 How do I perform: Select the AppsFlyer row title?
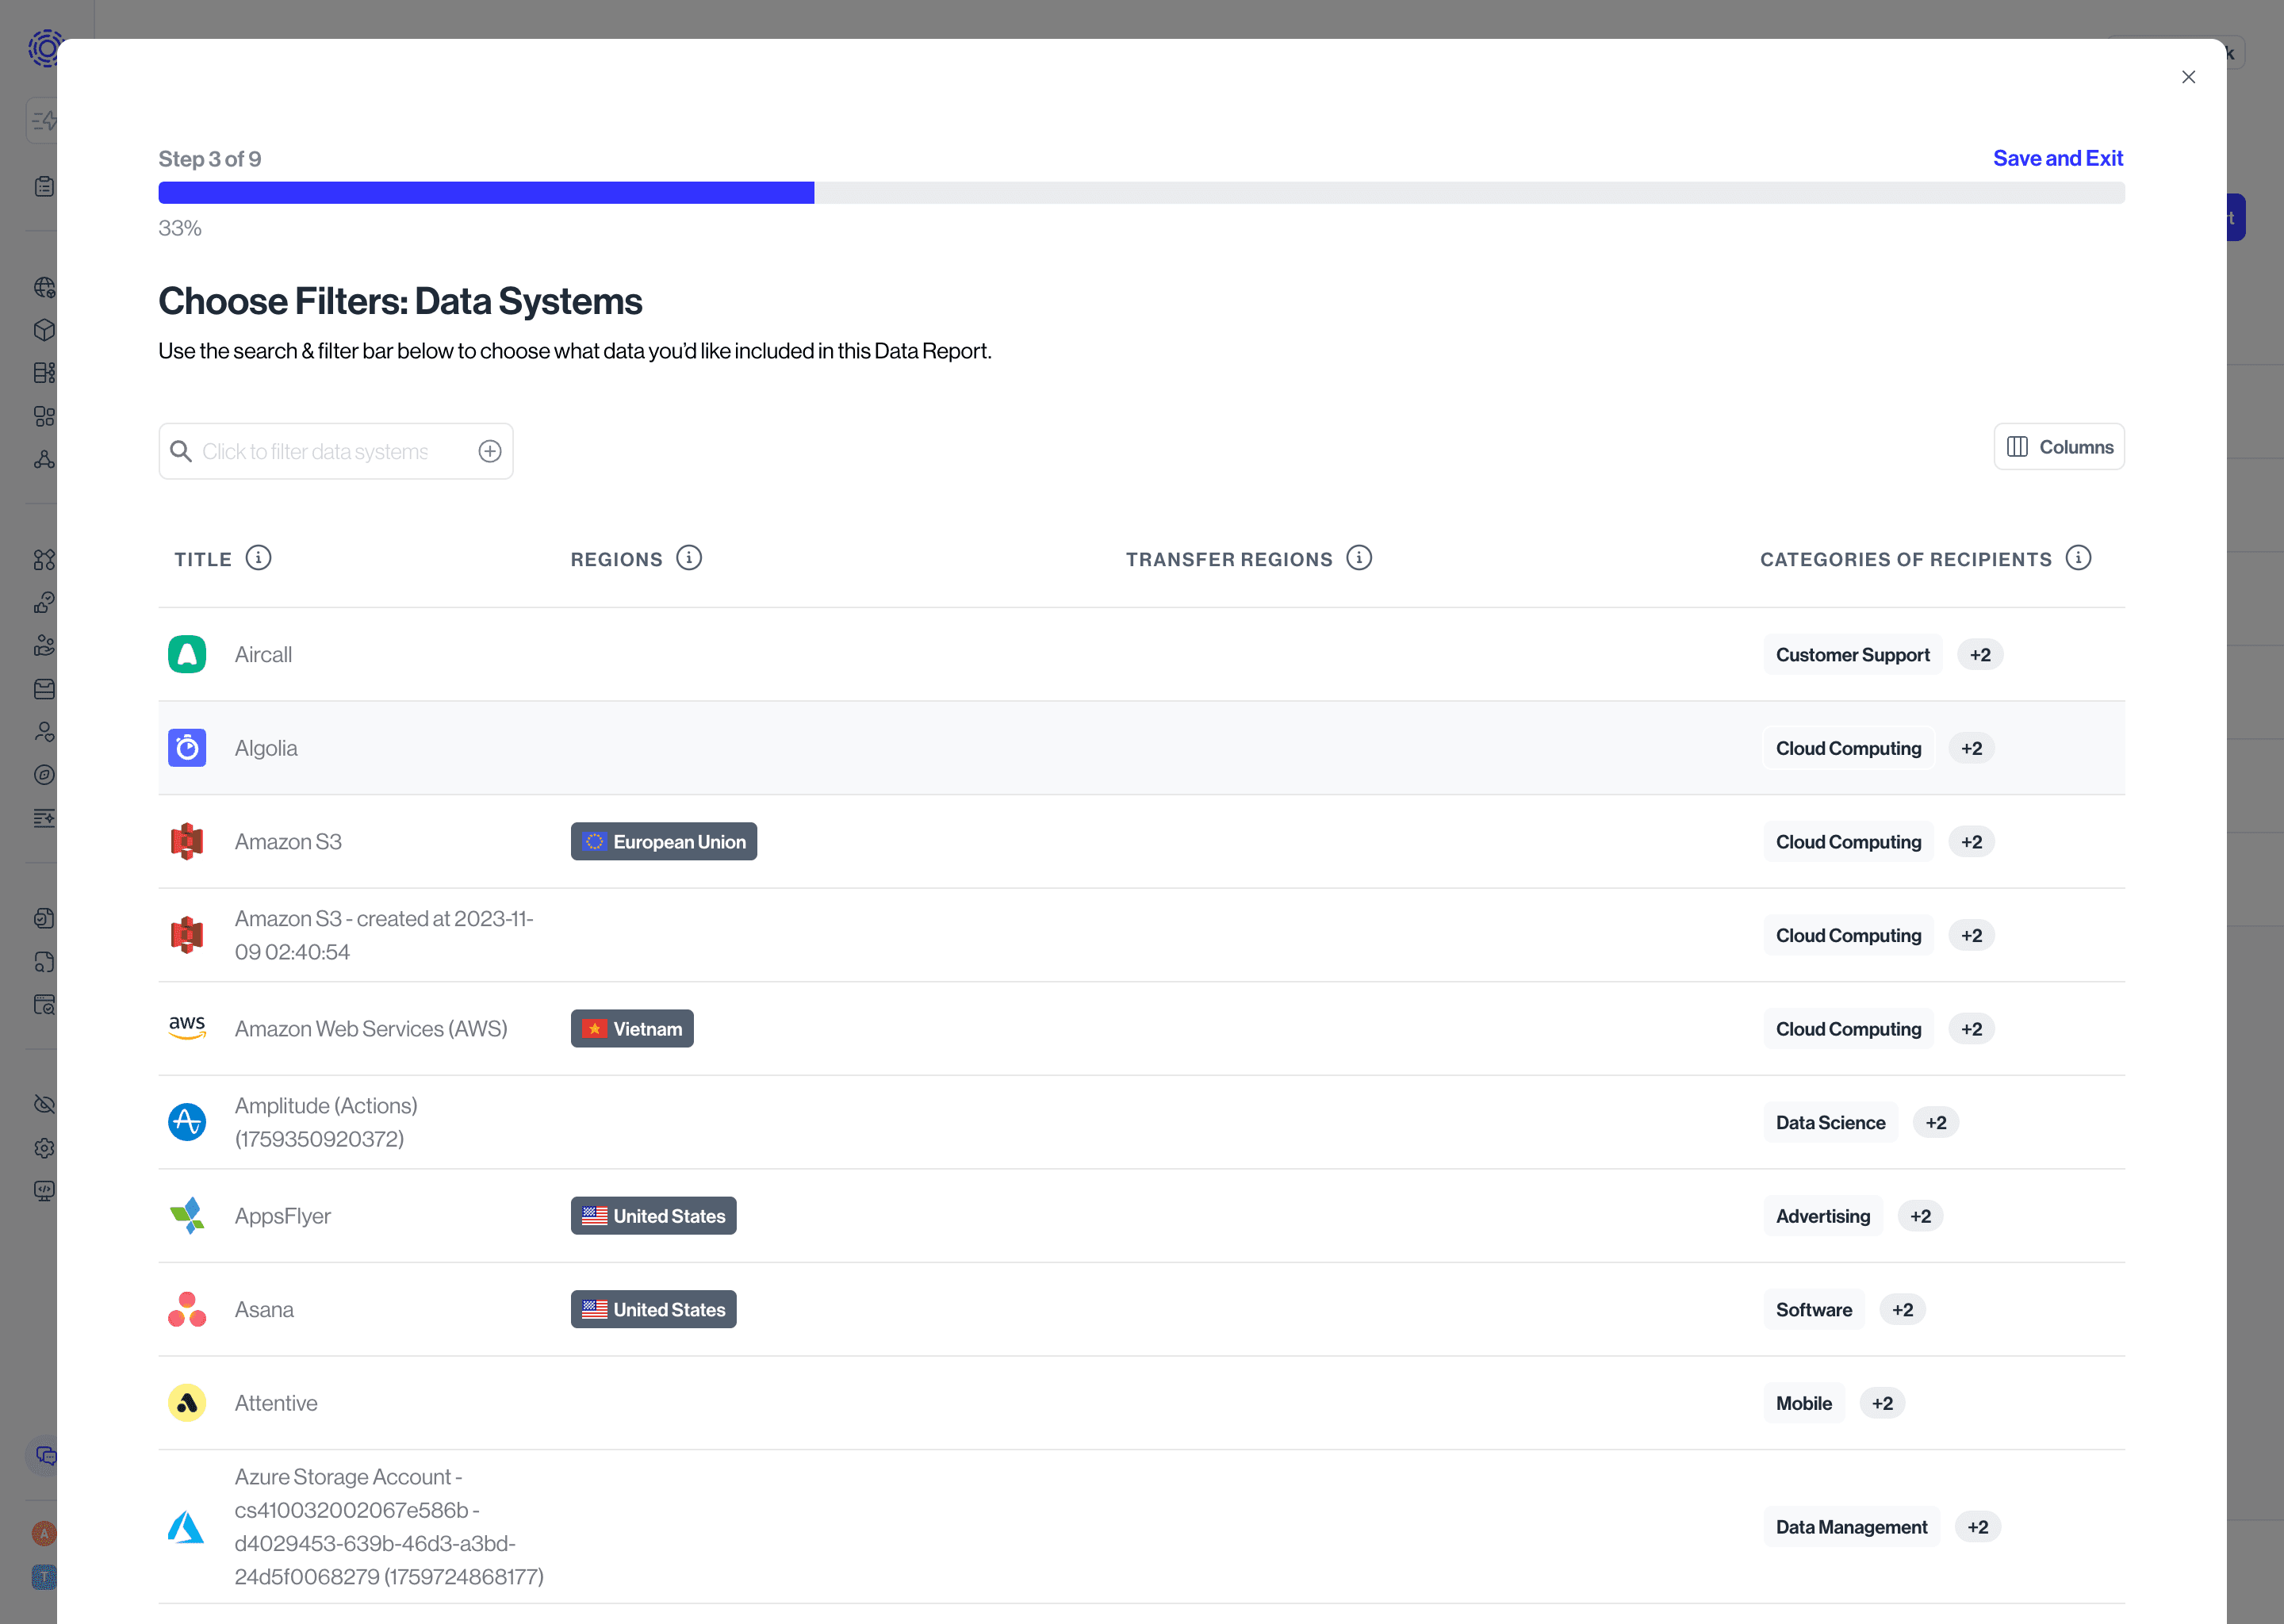tap(283, 1216)
